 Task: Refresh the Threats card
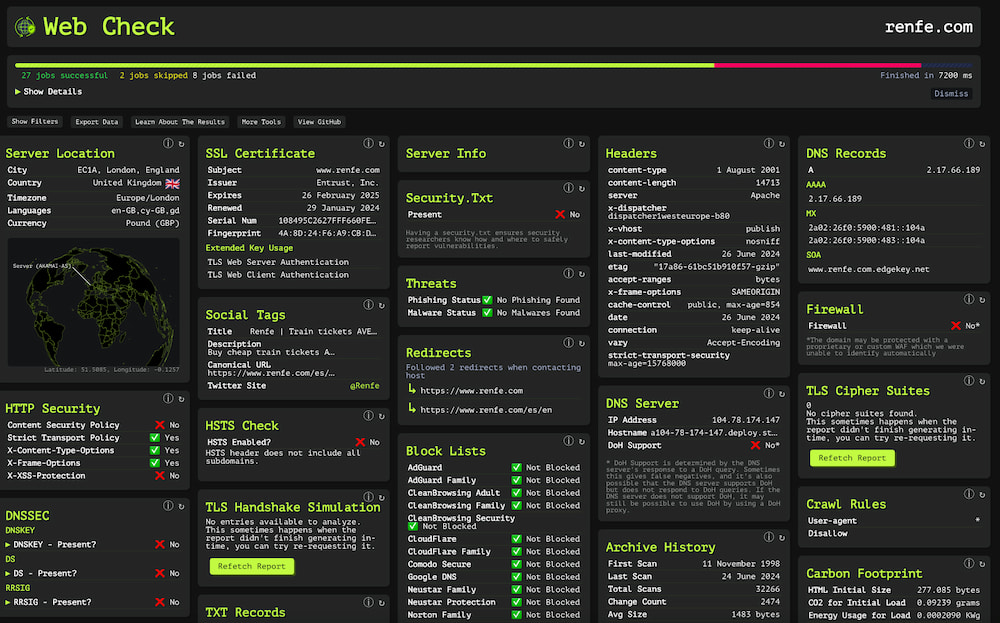(x=582, y=274)
